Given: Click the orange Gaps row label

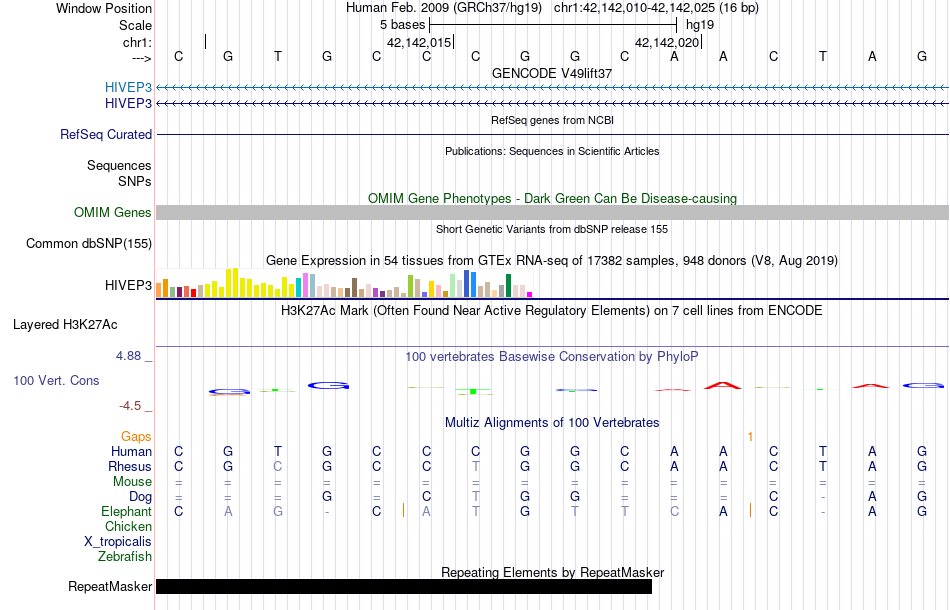Looking at the screenshot, I should pos(136,436).
